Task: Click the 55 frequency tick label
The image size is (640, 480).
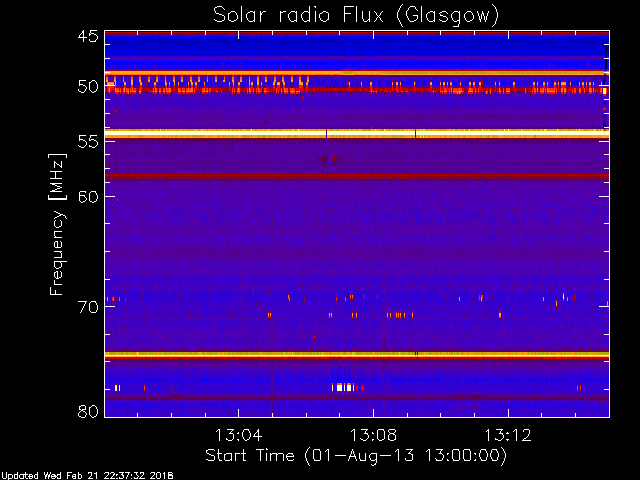Action: coord(88,142)
